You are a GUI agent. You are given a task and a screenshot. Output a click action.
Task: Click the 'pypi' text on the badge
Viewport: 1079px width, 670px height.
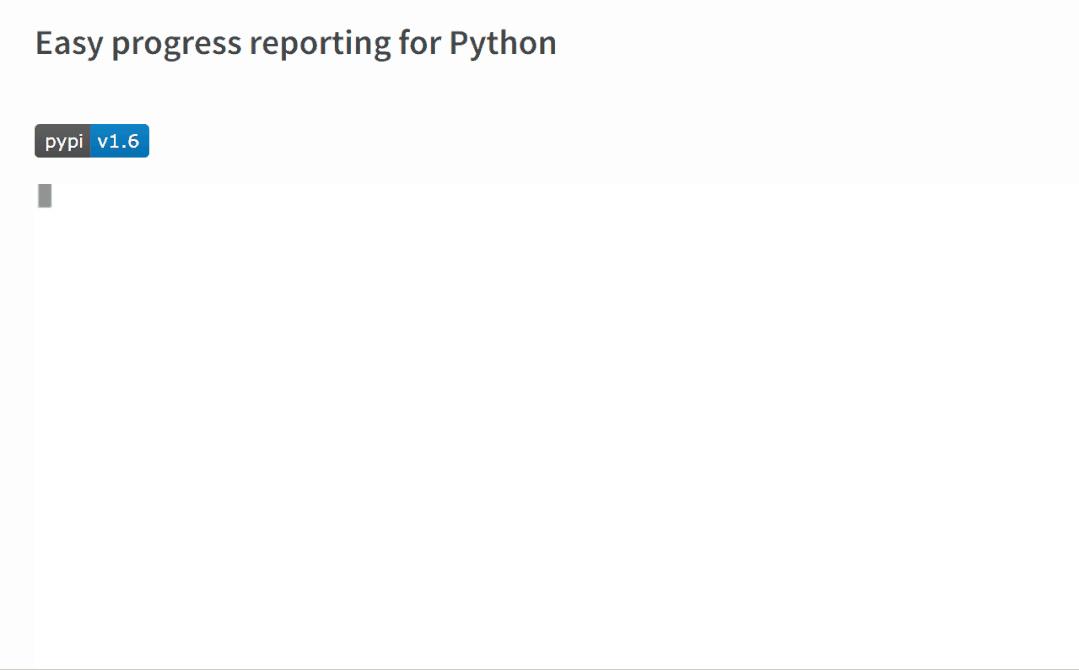pos(64,142)
